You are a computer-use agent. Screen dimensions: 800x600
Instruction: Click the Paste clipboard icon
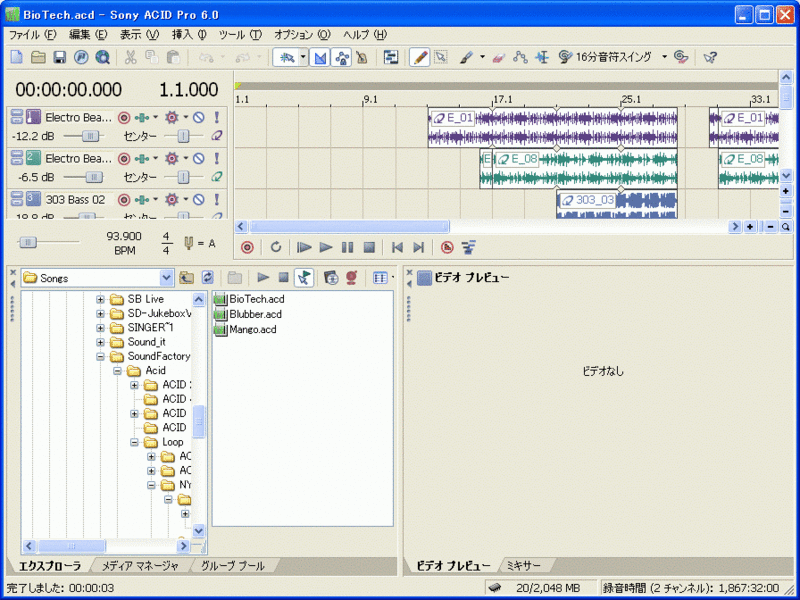click(x=173, y=57)
